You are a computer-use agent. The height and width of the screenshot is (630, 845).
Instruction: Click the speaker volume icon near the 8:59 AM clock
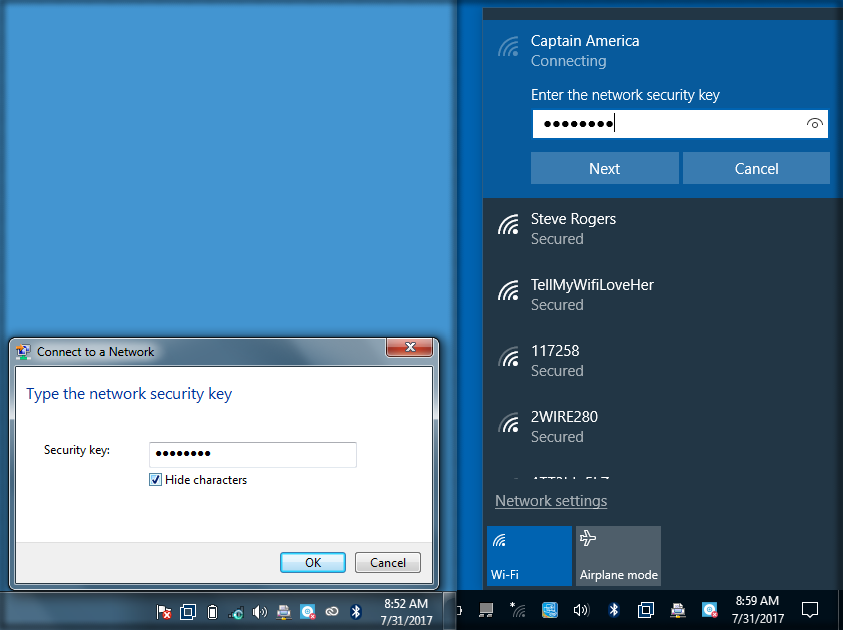(581, 609)
